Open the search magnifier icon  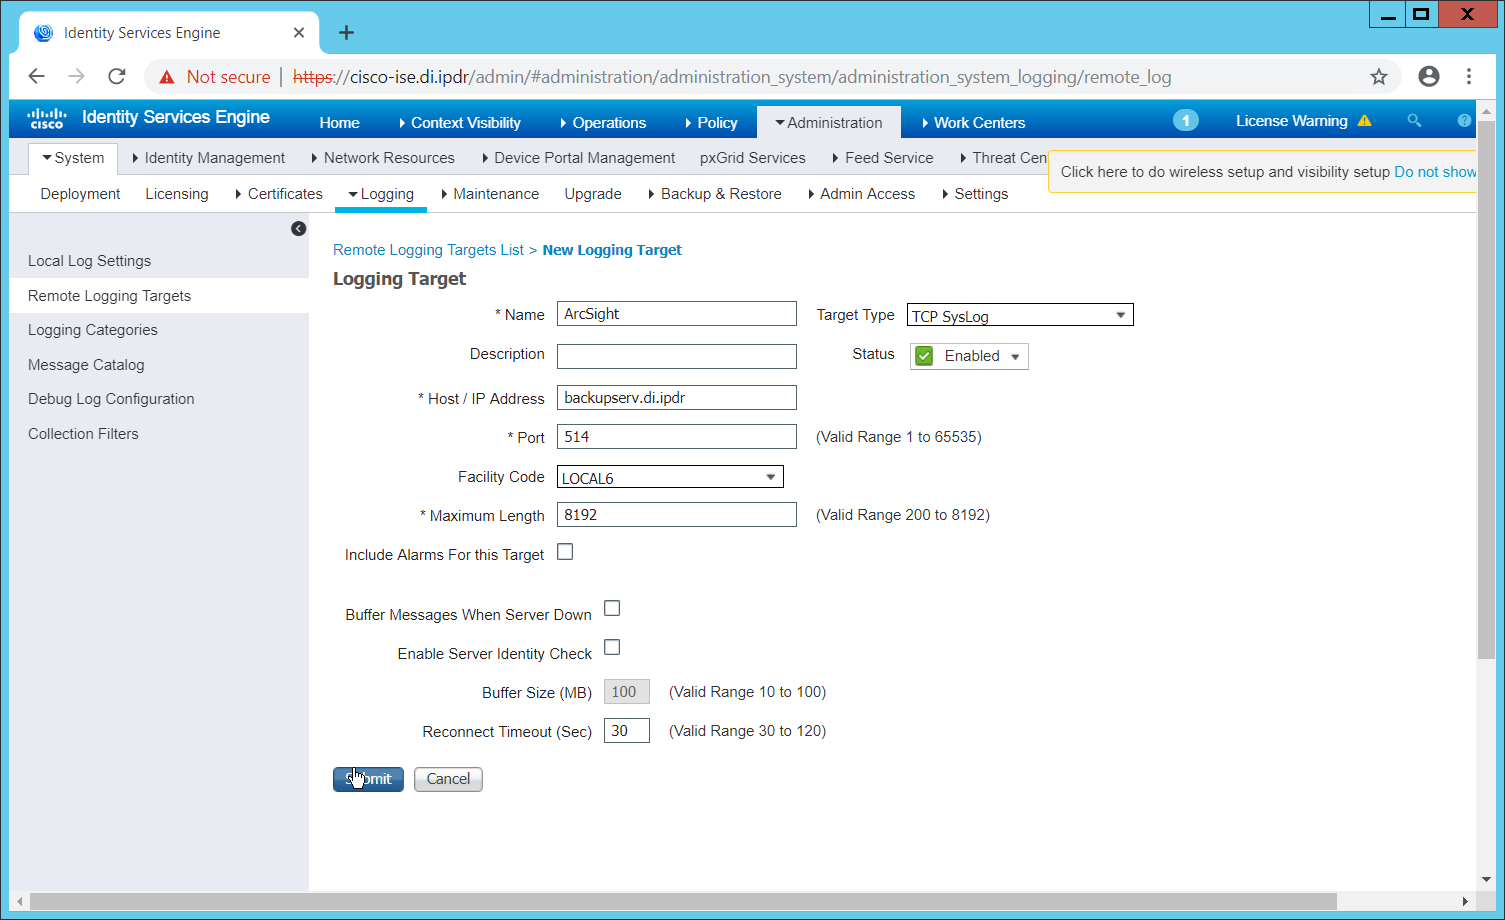[x=1414, y=120]
